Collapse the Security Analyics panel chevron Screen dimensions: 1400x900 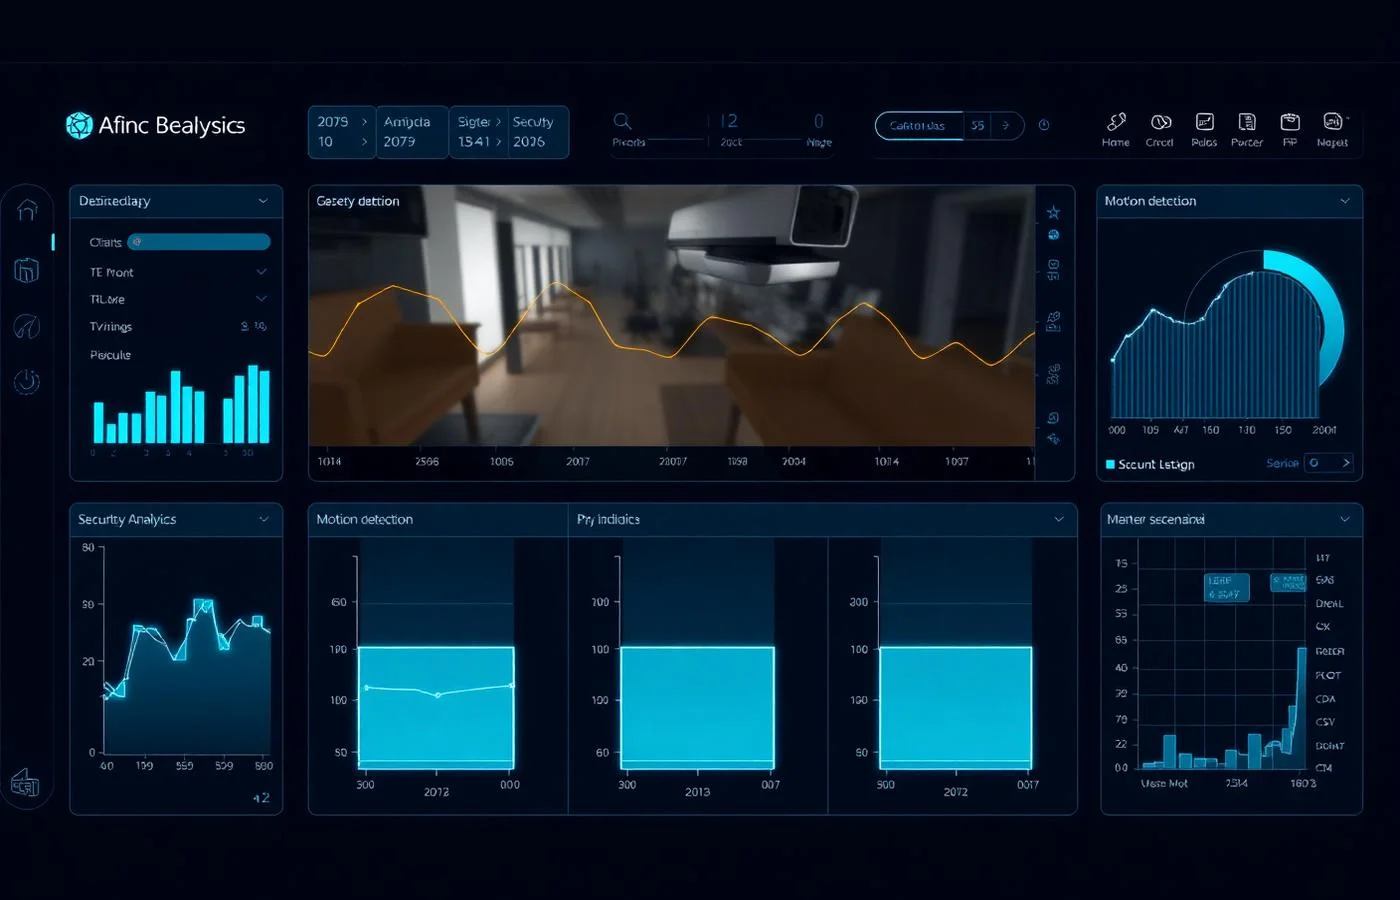coord(264,519)
